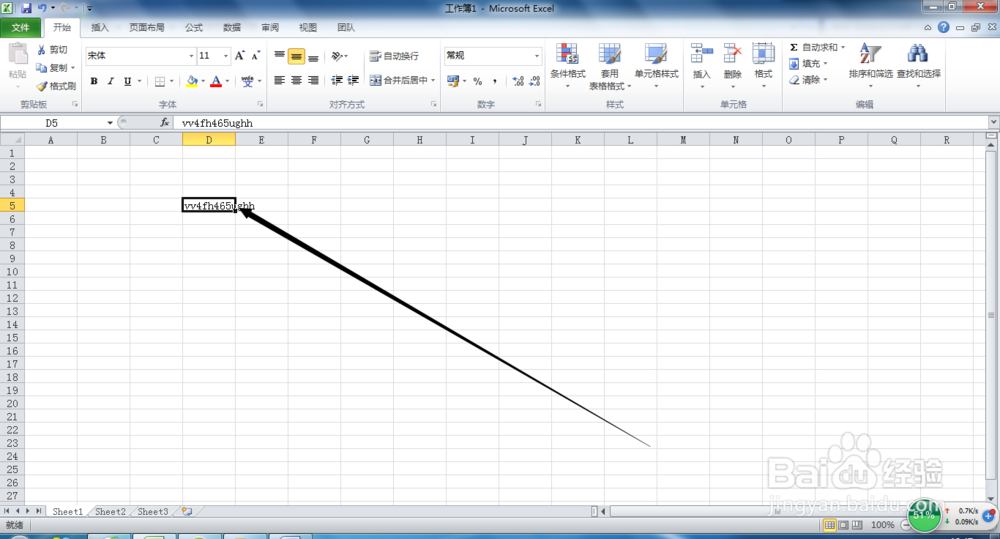Click the text orientation icon
Image resolution: width=1000 pixels, height=539 pixels.
click(x=338, y=56)
